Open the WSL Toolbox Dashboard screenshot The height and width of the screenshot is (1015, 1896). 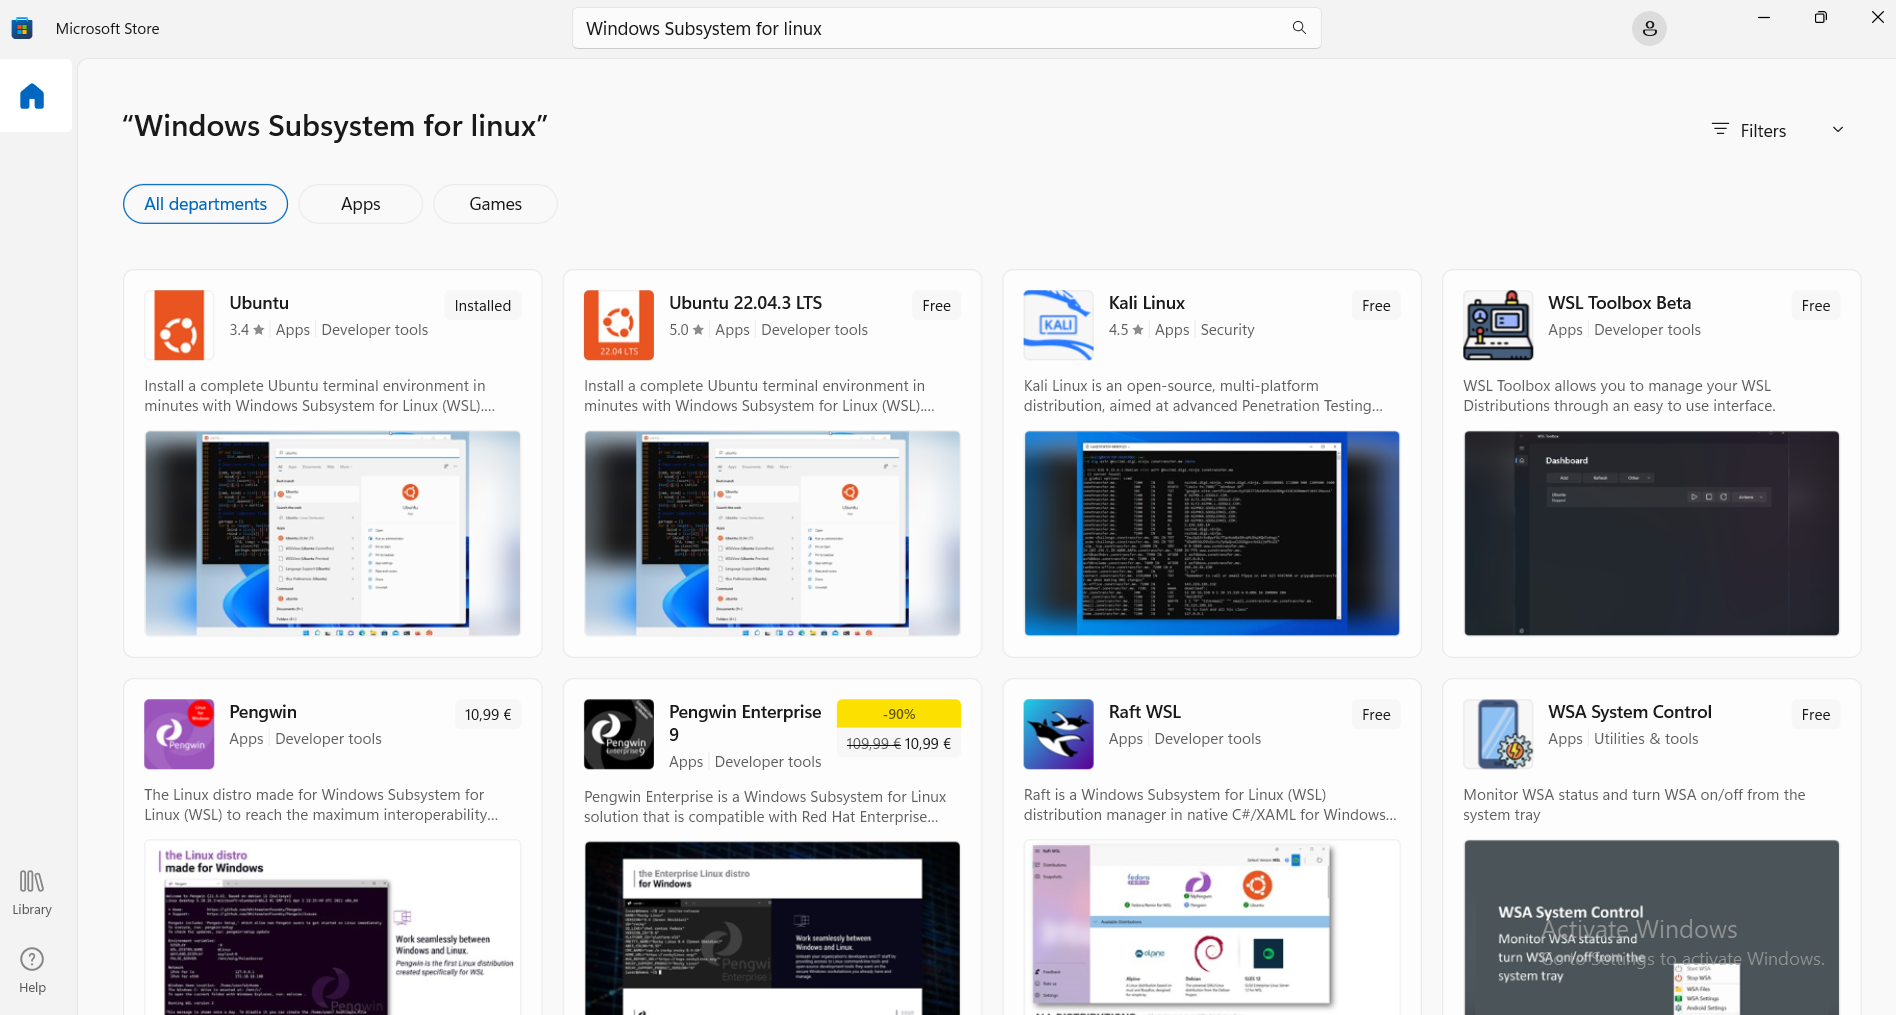click(x=1651, y=533)
